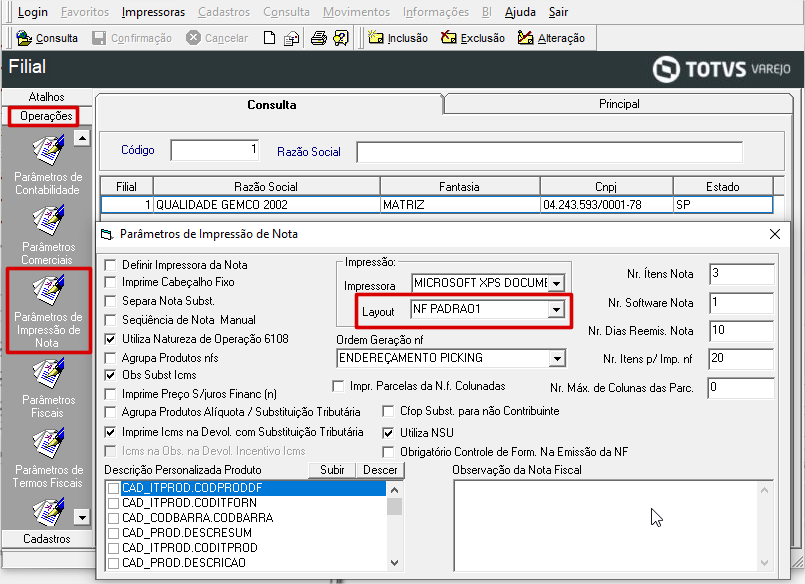
Task: Uncheck Obs Subst Icms checkbox
Action: tap(110, 375)
